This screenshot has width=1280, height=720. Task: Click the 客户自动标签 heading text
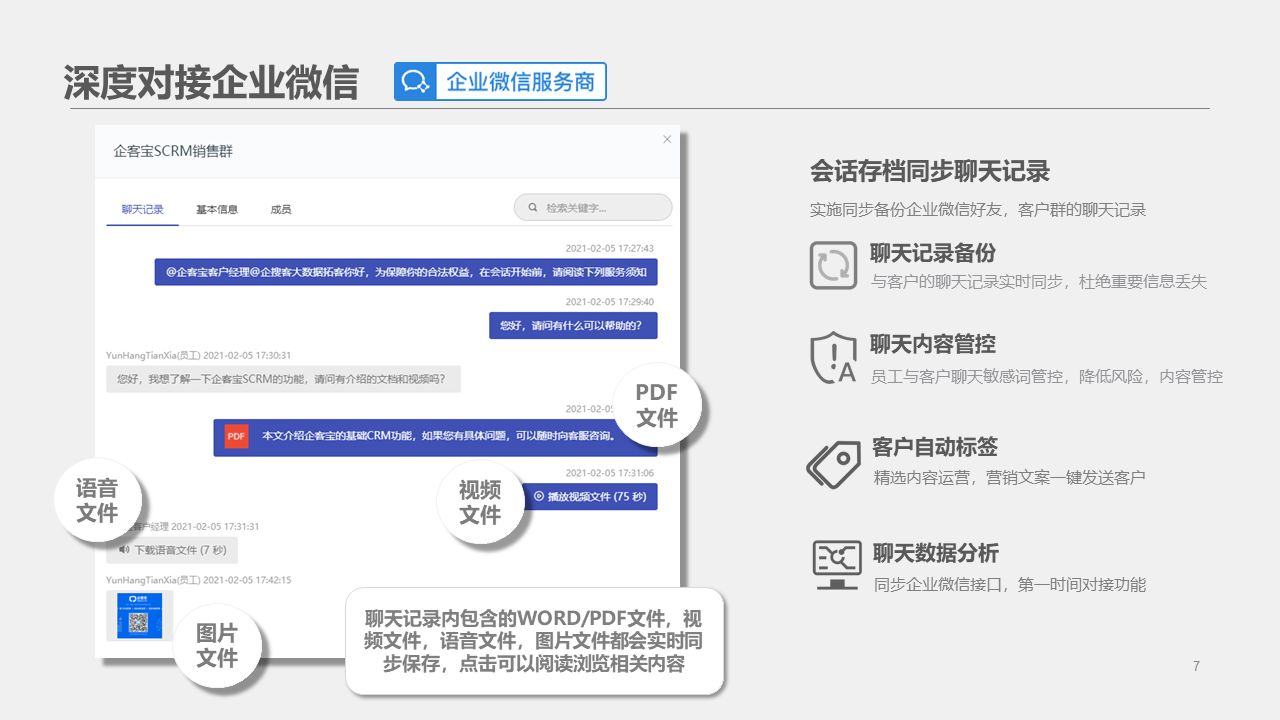(935, 447)
